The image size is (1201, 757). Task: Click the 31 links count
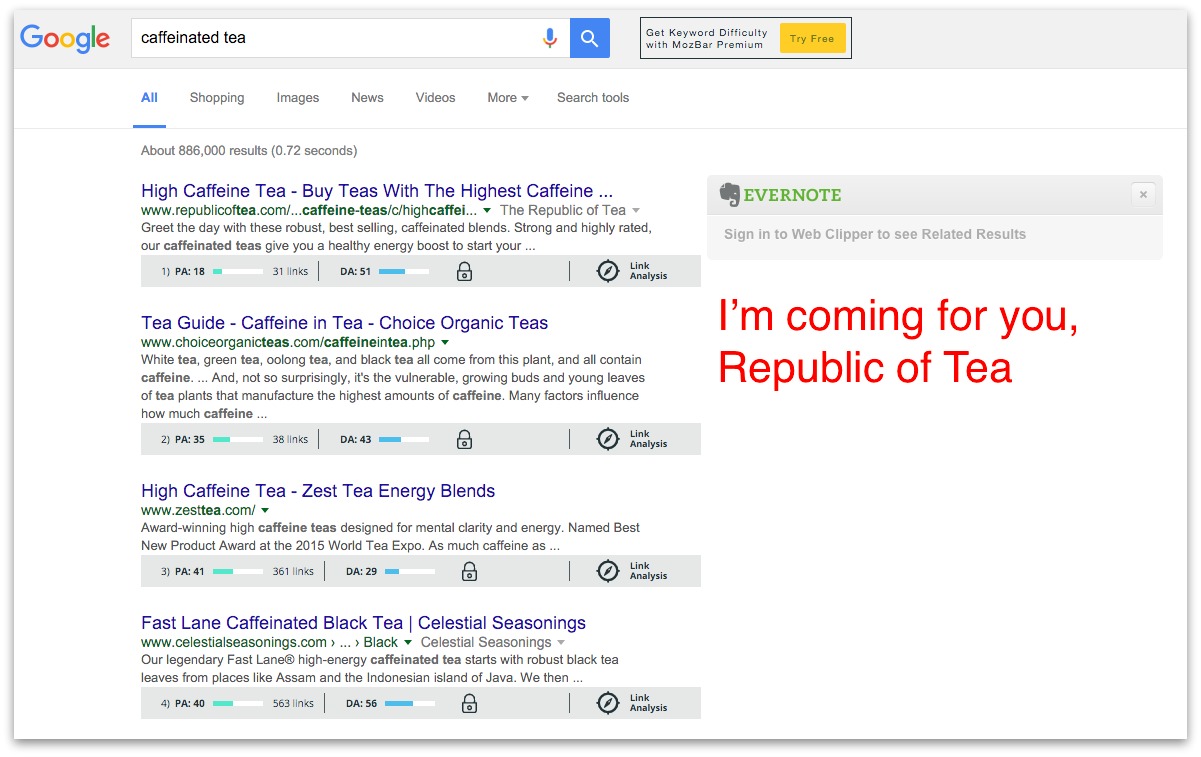290,271
